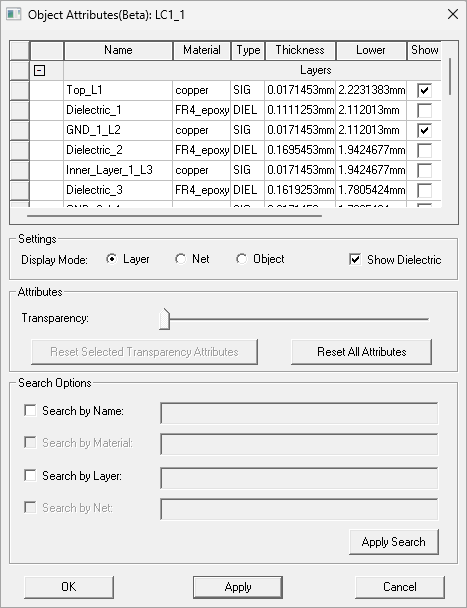Toggle Show checkbox for Top_L1 layer

point(424,90)
